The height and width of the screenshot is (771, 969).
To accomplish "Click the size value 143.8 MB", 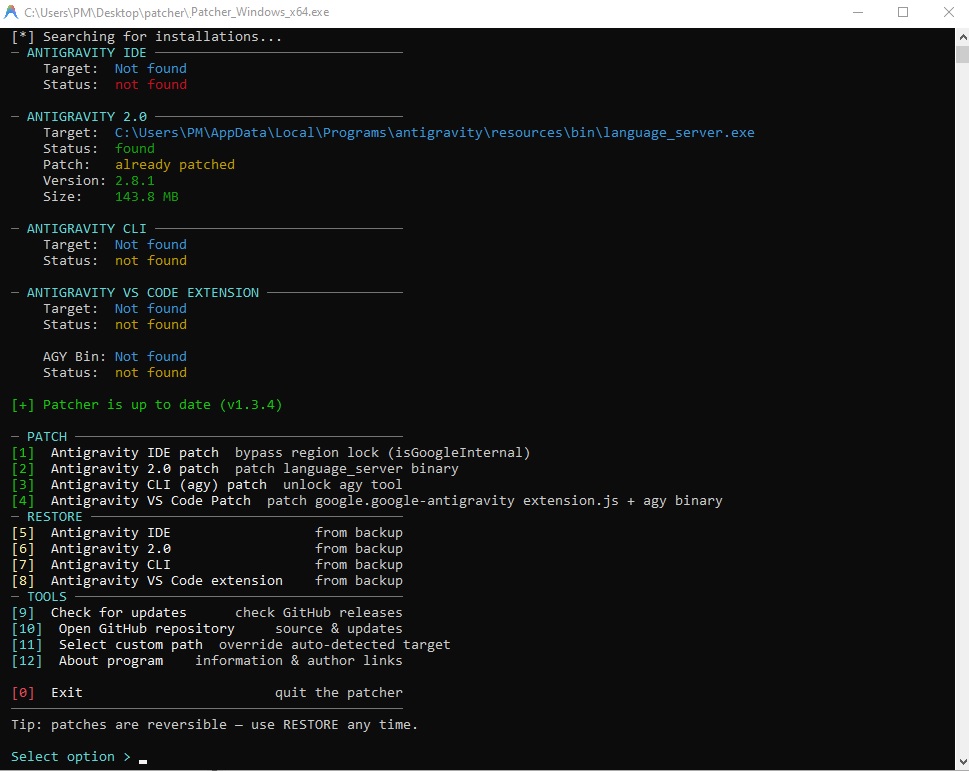I will click(x=146, y=197).
